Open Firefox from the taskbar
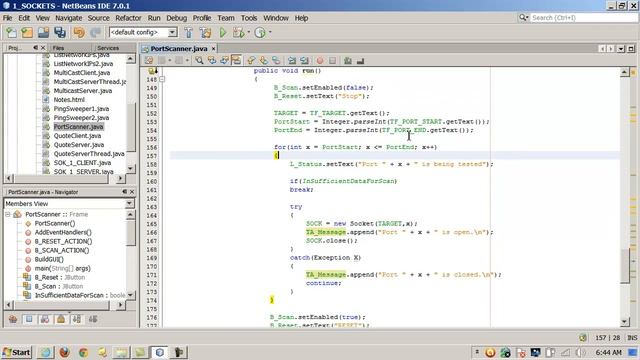Screen dimensions: 640x360 coord(64,352)
